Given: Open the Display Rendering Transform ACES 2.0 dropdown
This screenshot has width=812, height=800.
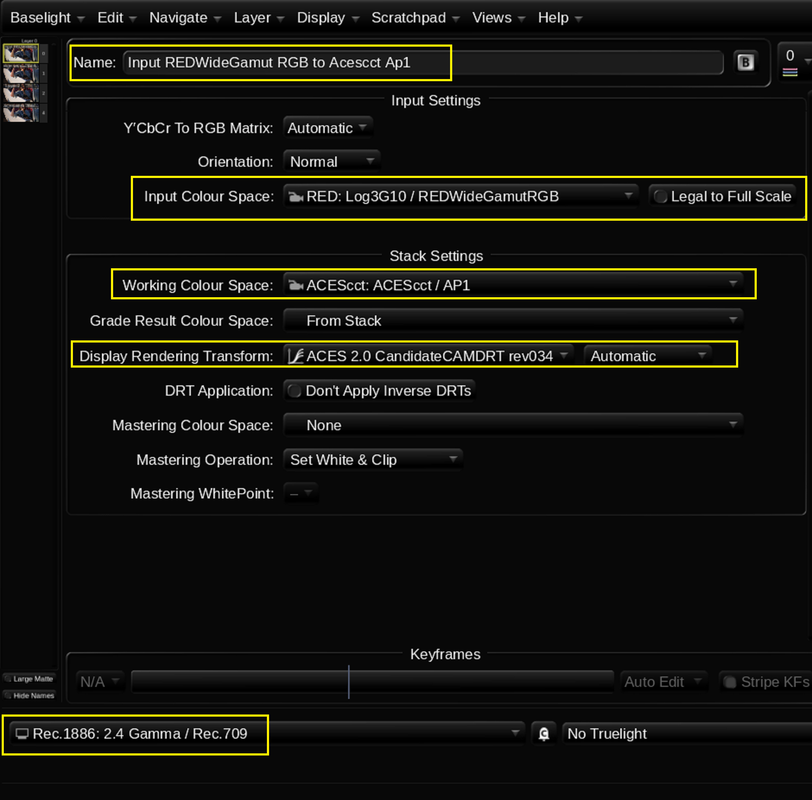Looking at the screenshot, I should [x=429, y=356].
